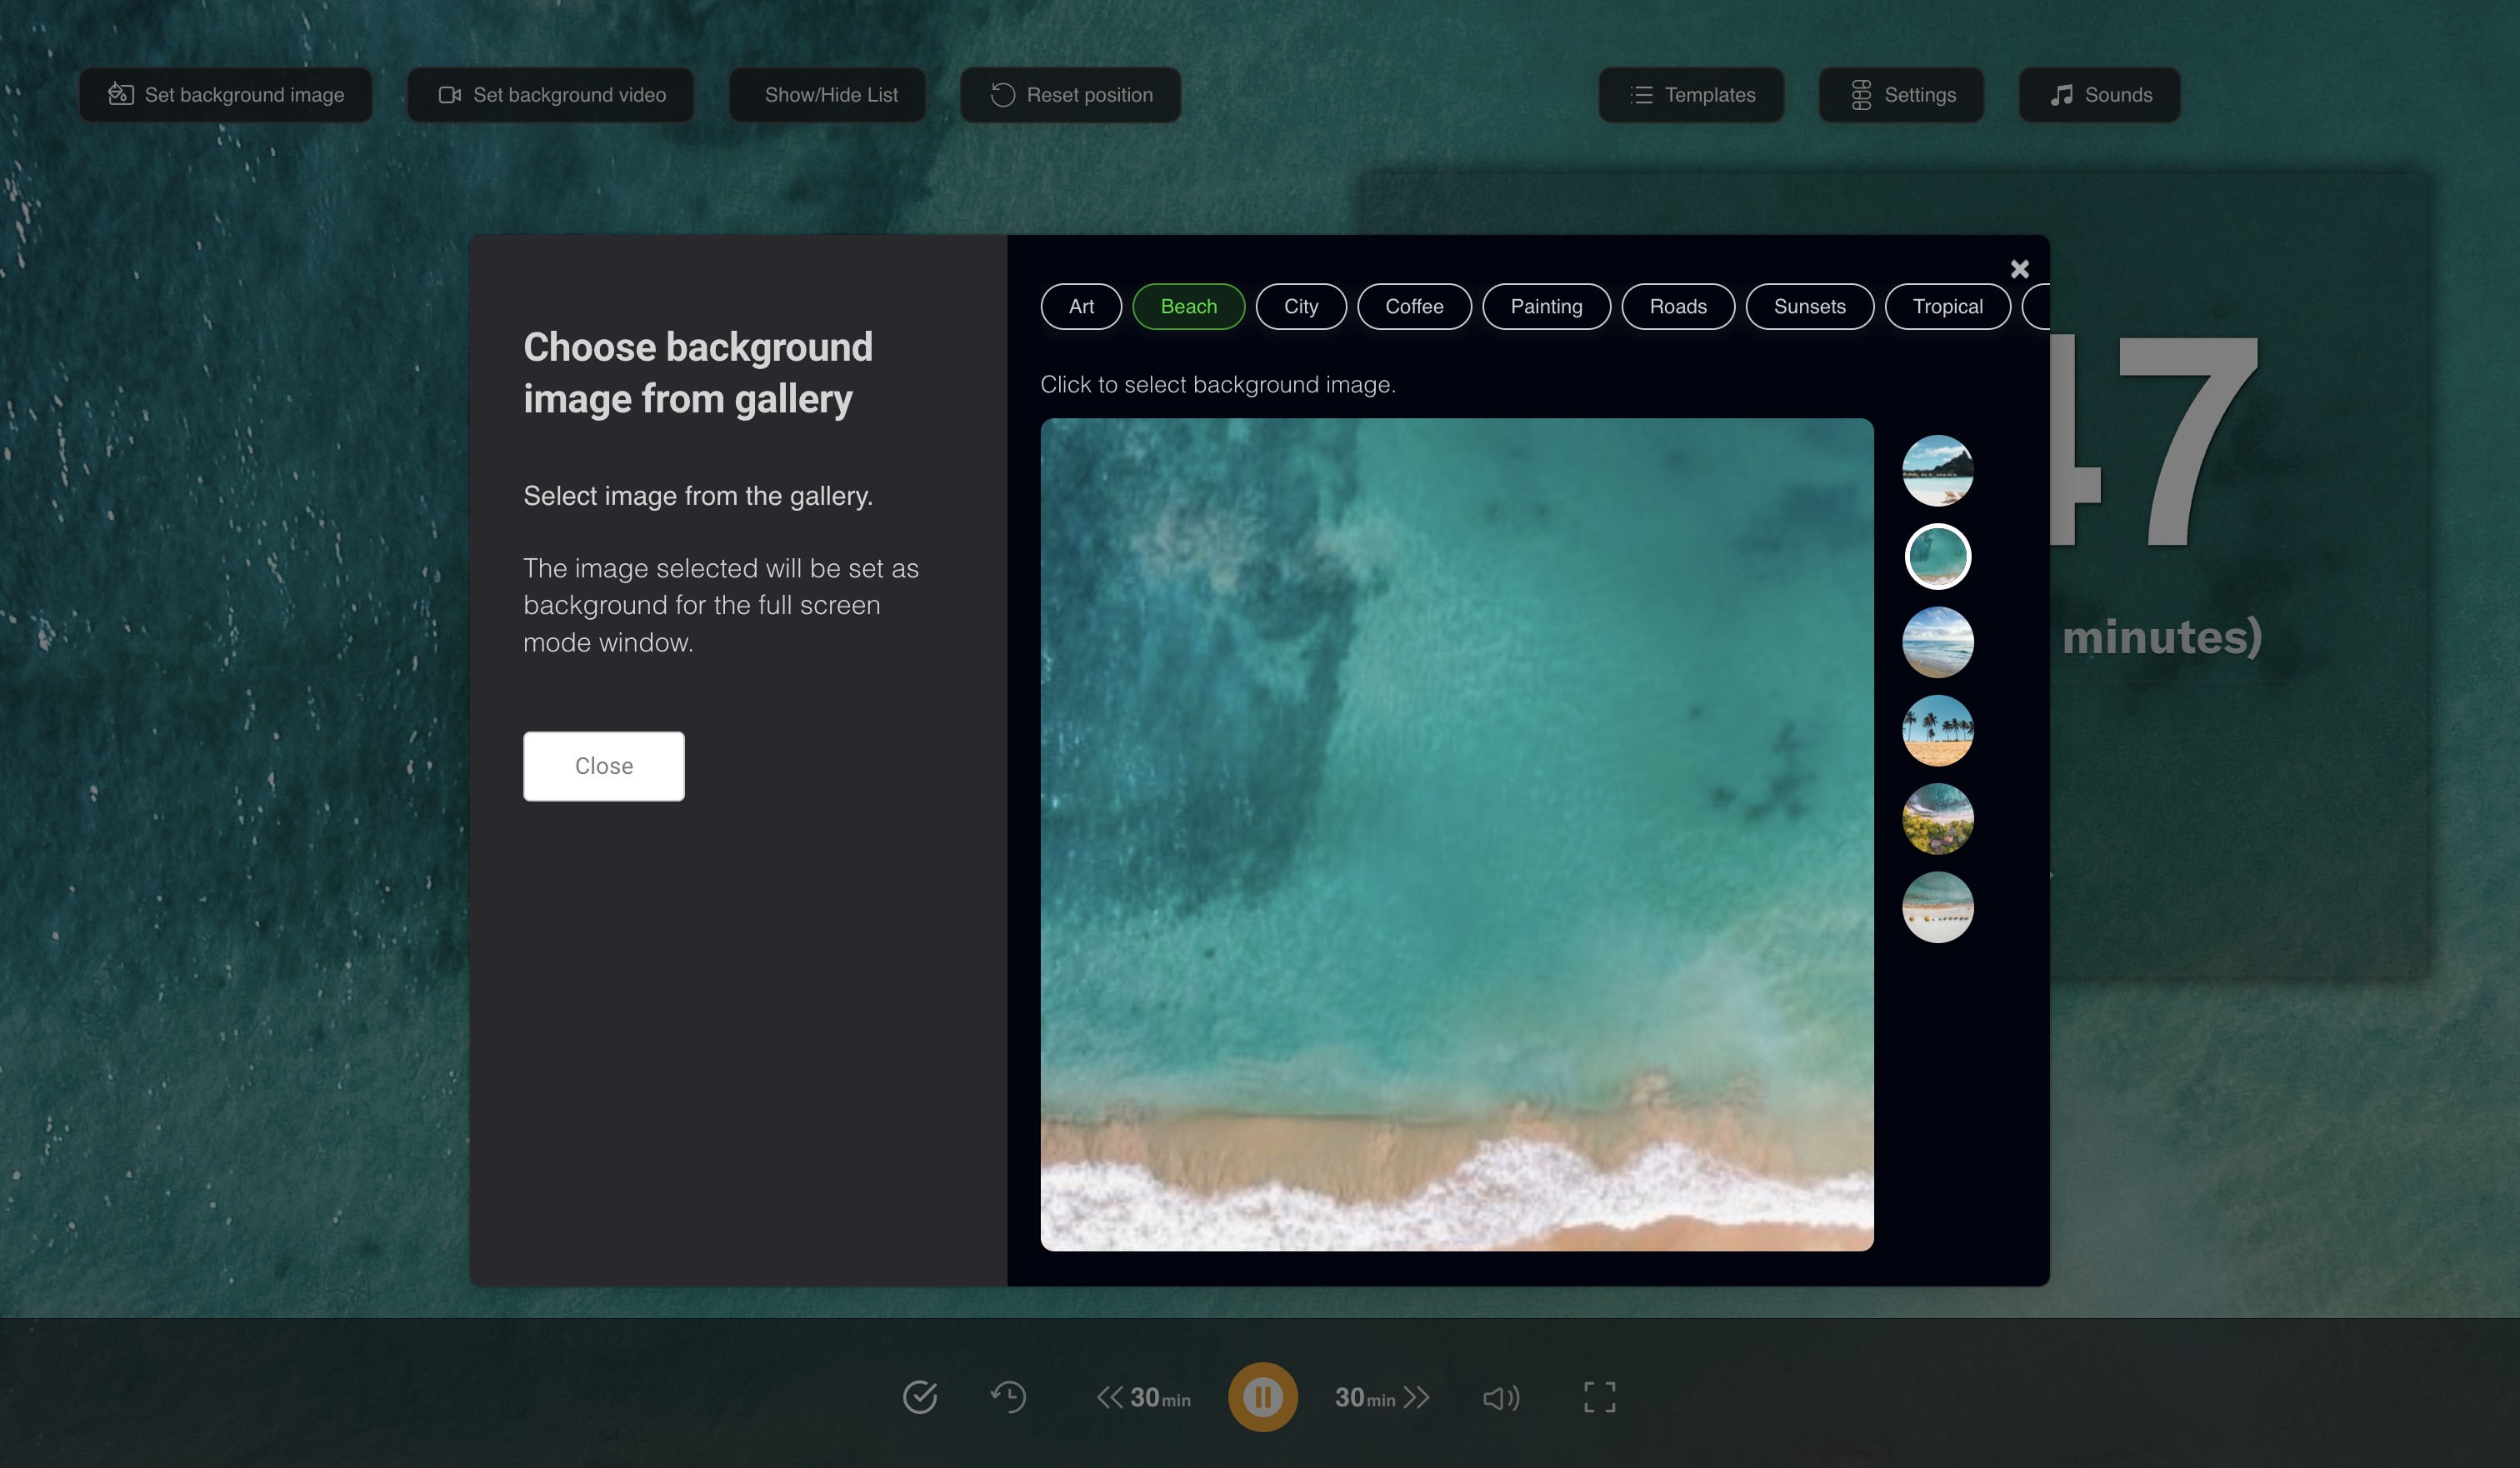Open the Sounds panel

[2100, 95]
